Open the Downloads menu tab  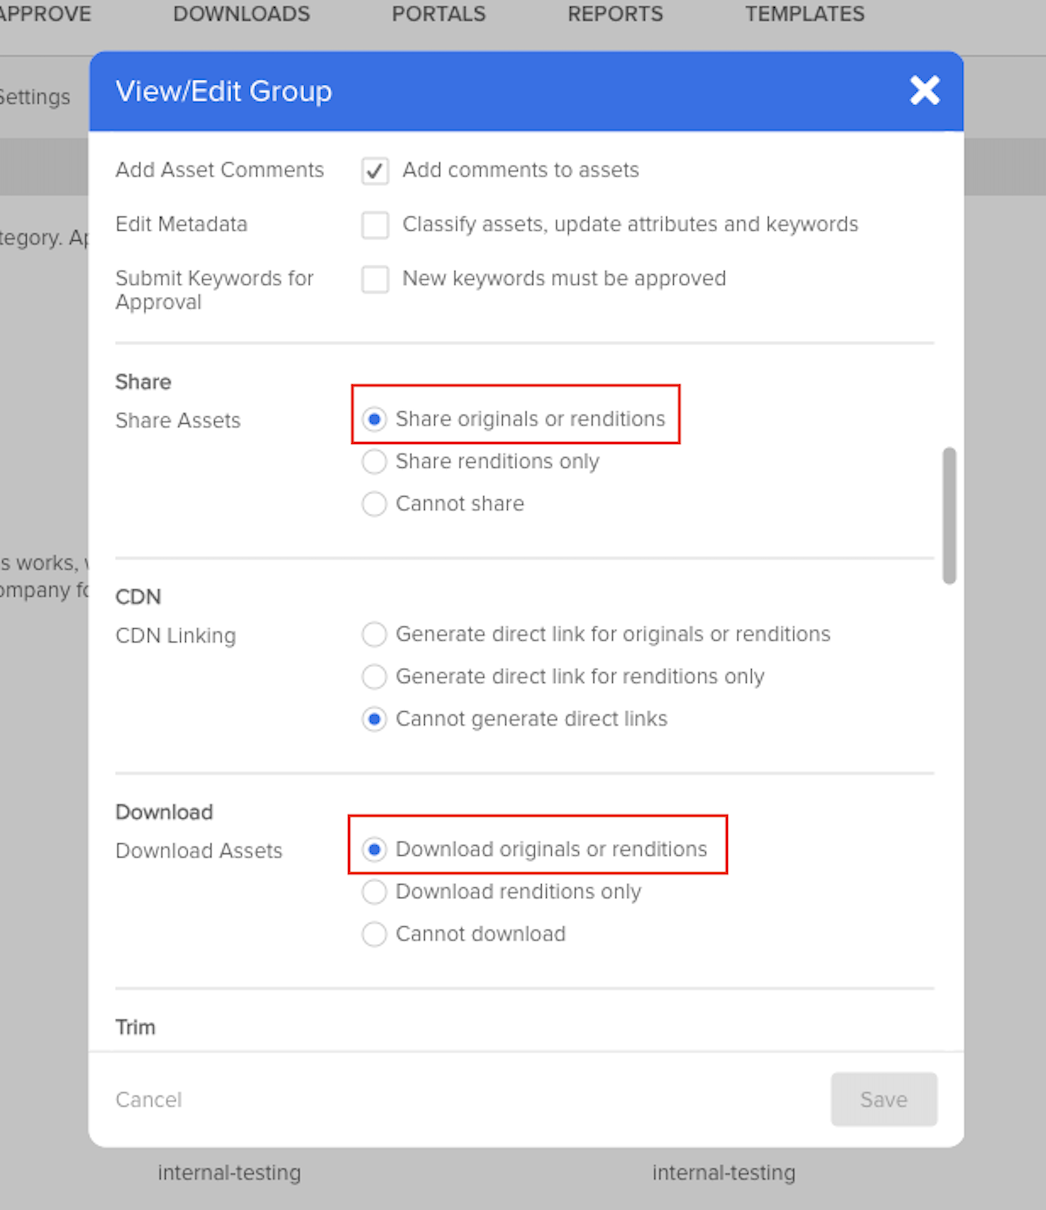pos(242,14)
